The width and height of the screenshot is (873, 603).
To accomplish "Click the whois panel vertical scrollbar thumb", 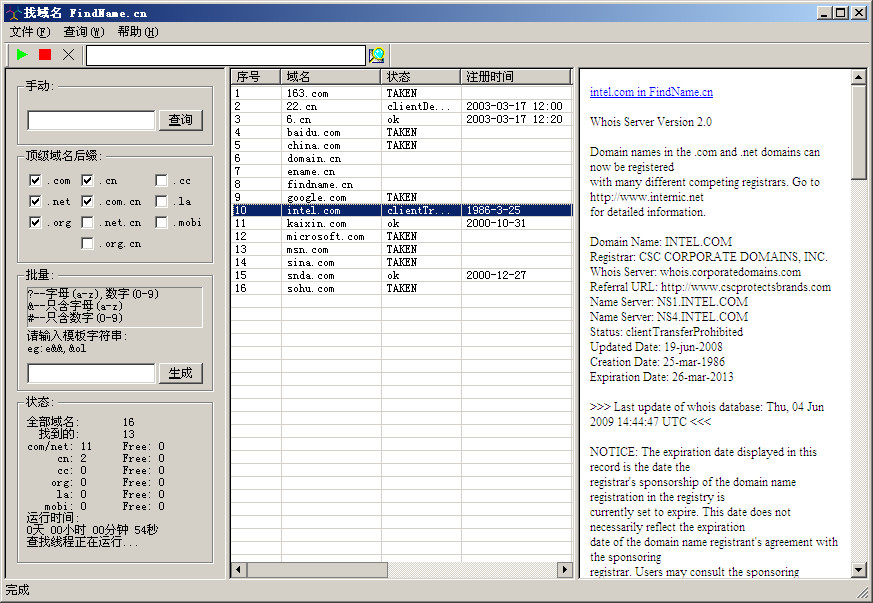I will pyautogui.click(x=859, y=133).
